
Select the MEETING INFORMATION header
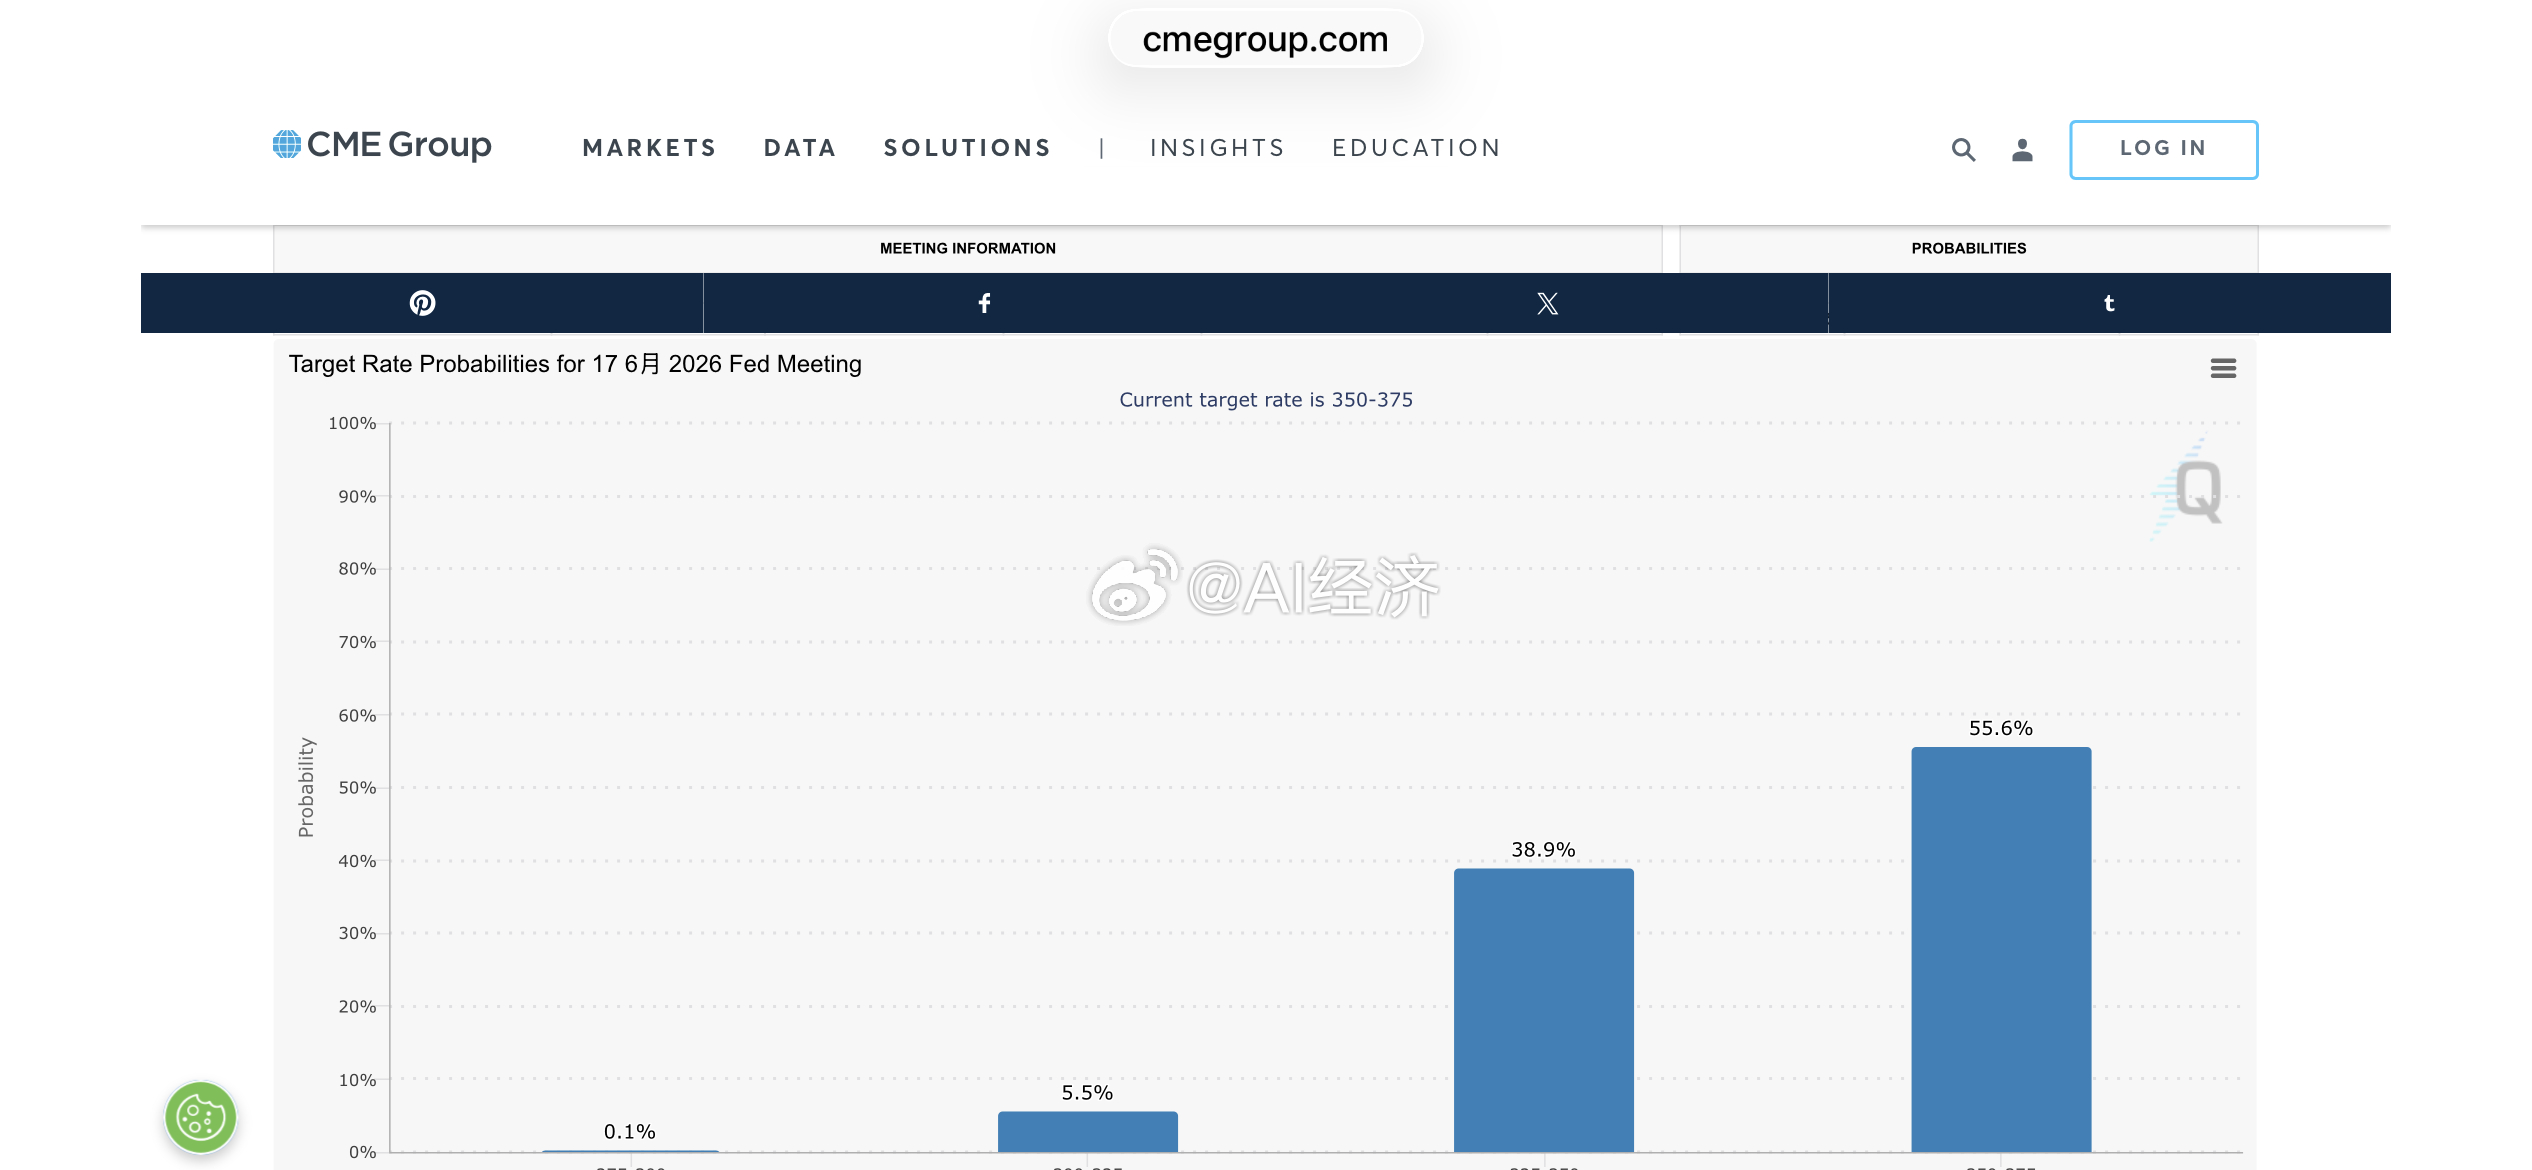(967, 248)
